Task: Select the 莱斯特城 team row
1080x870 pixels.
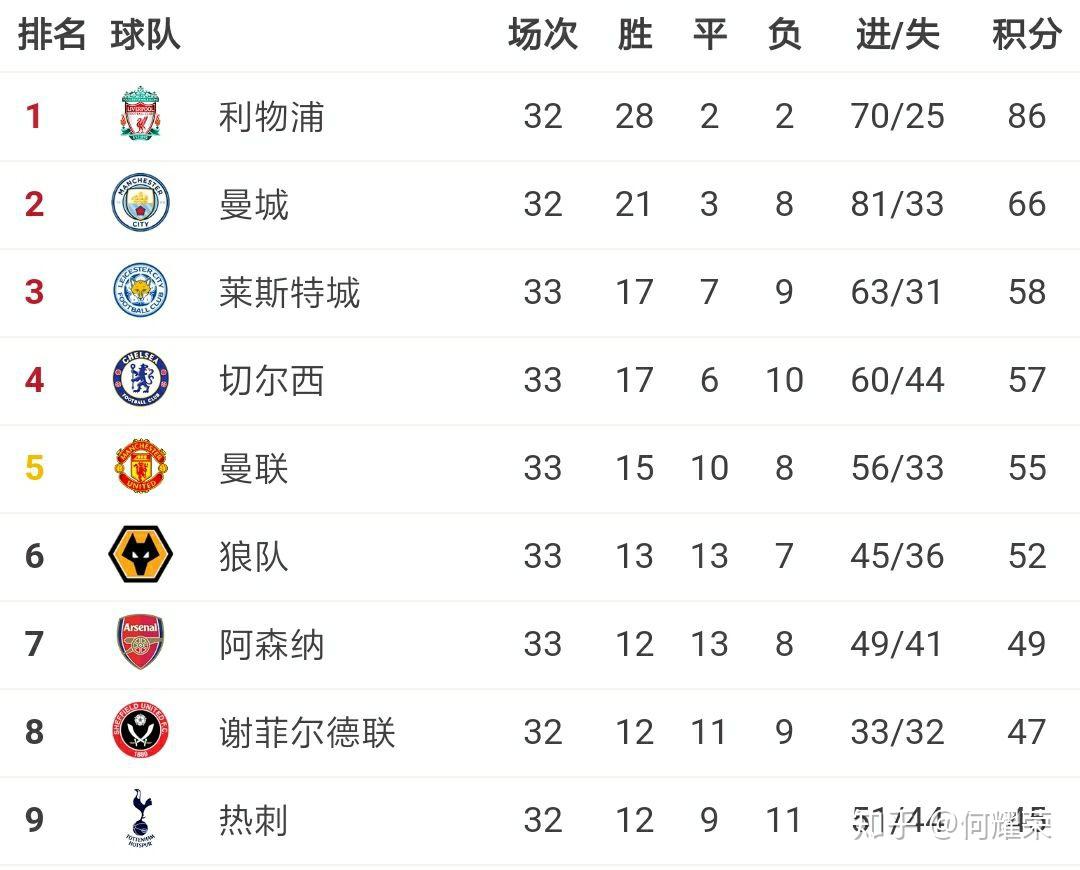Action: click(540, 292)
